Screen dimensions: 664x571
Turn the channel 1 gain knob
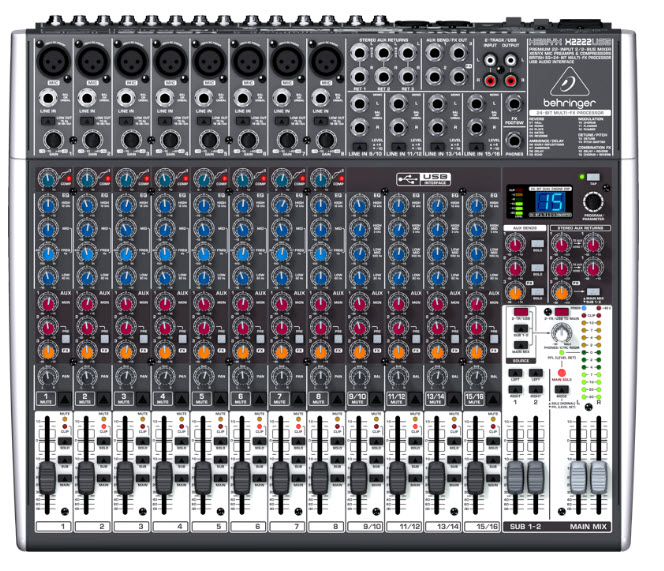(x=54, y=140)
